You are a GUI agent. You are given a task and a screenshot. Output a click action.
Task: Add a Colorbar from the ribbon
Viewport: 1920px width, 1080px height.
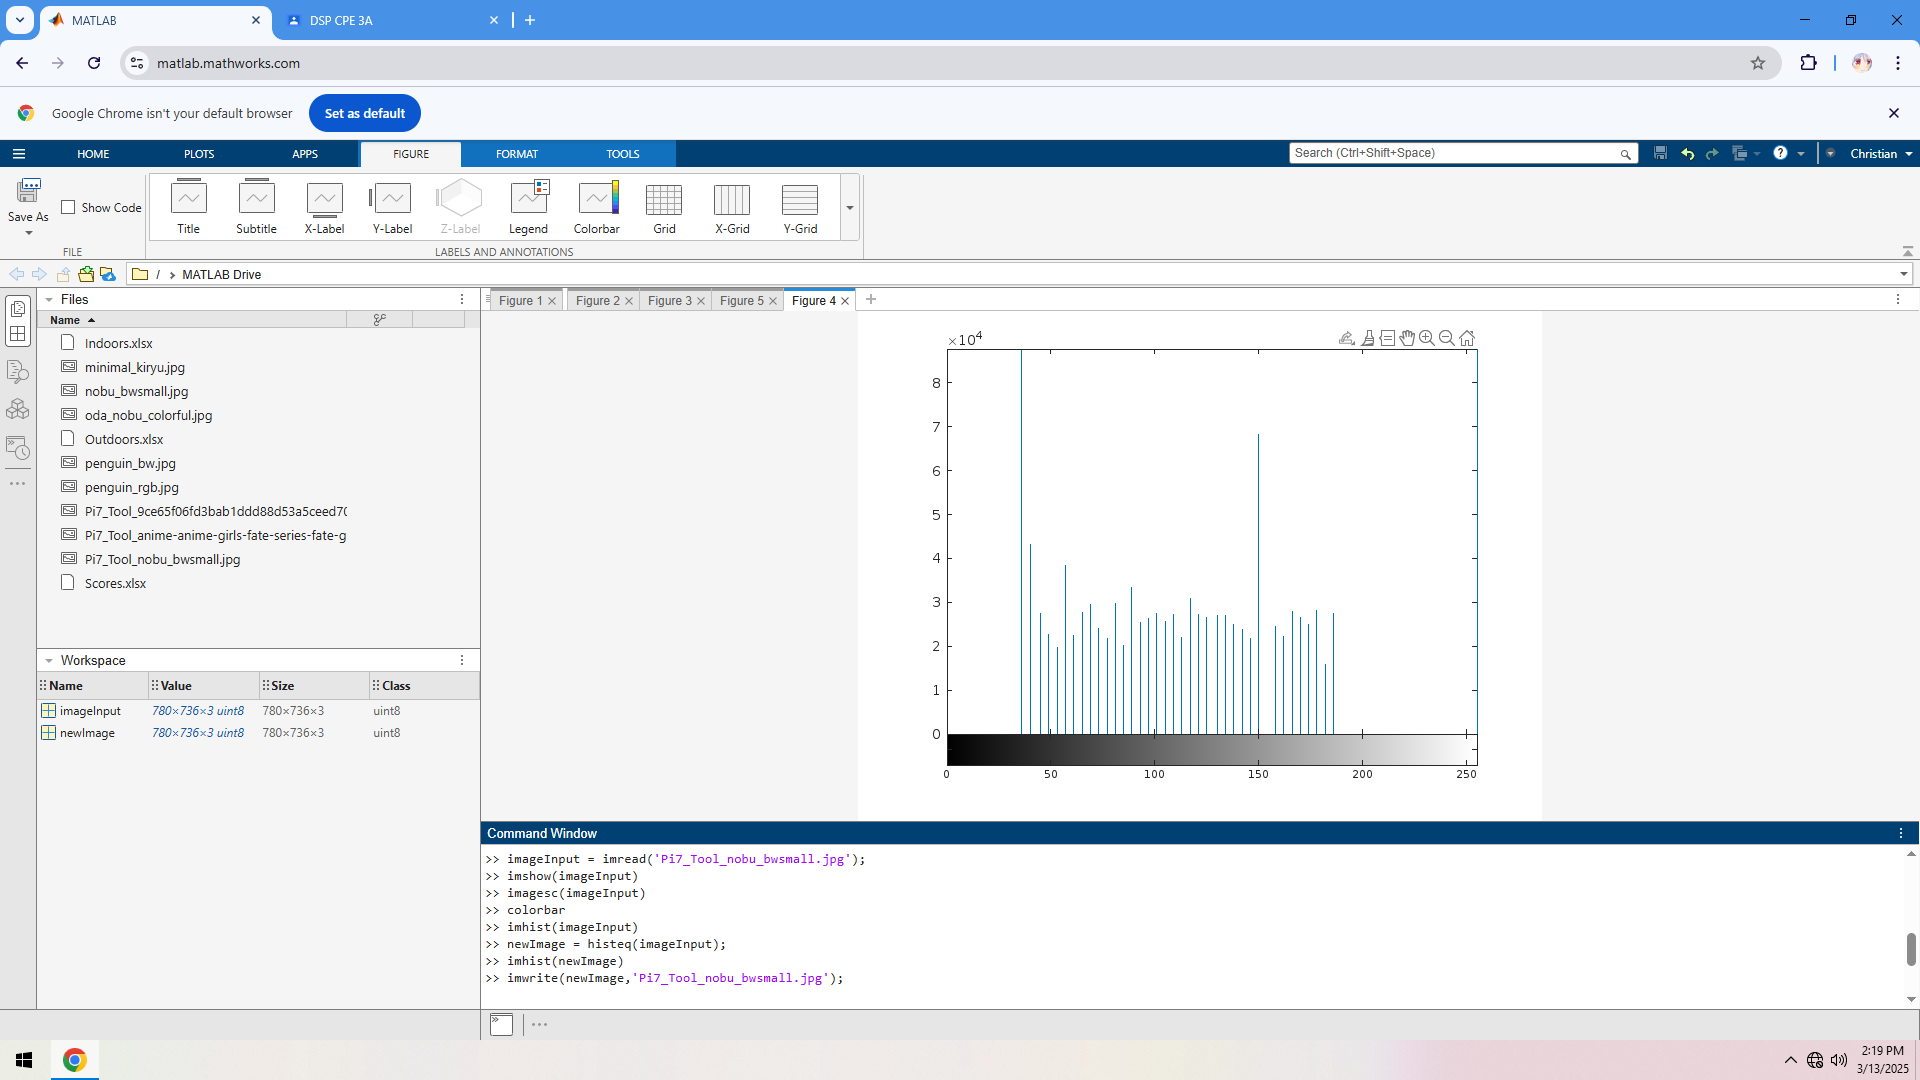(x=596, y=207)
